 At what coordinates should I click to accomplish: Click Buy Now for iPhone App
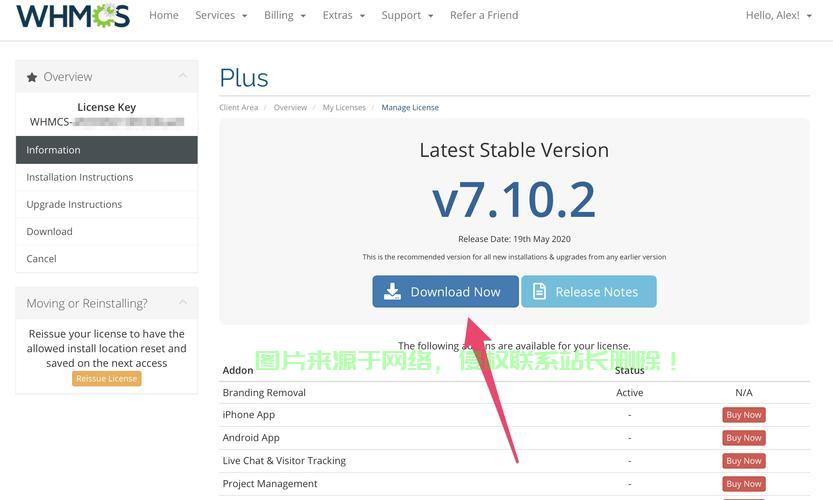(743, 415)
